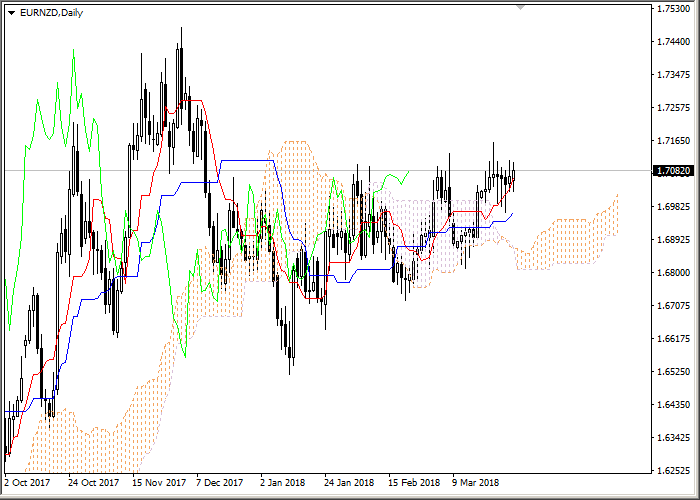The height and width of the screenshot is (500, 700).
Task: Click the 7 Dec 2017 date label
Action: tap(220, 483)
